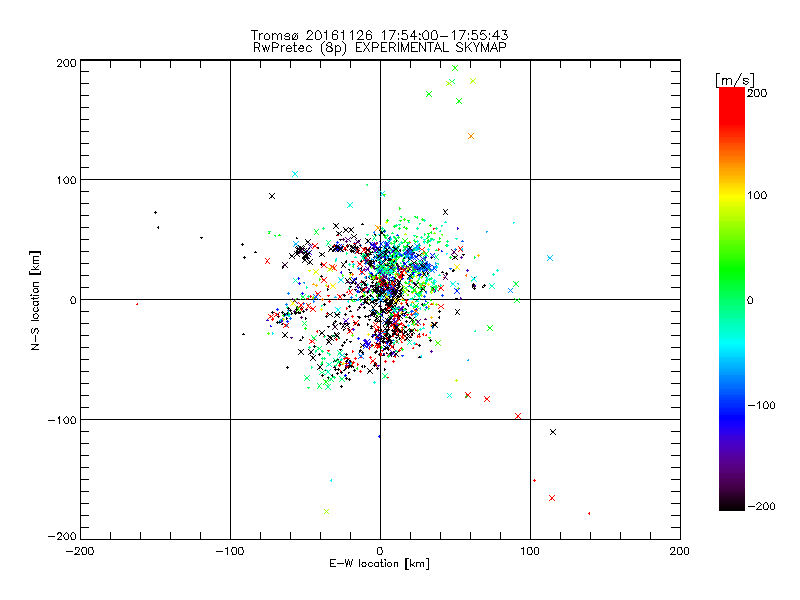This screenshot has height=600, width=800.
Task: Click the subtitle 'RwPretec (8p) EXPERIMENTAL SKYMAP'
Action: (380, 48)
